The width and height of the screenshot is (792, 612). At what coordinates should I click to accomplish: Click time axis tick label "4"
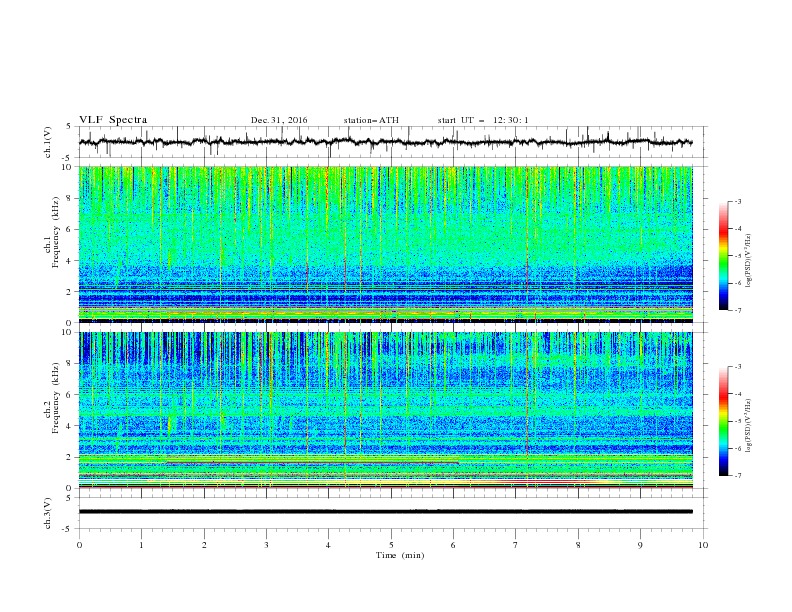coord(329,545)
